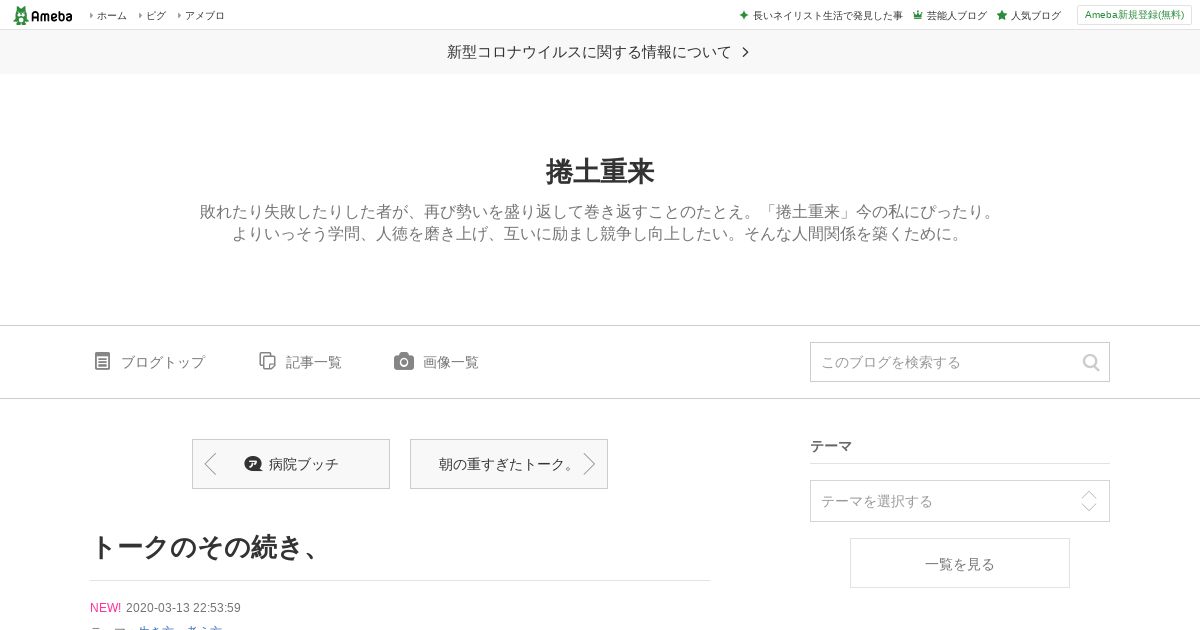Click the article title トークのその続き、

coord(207,547)
